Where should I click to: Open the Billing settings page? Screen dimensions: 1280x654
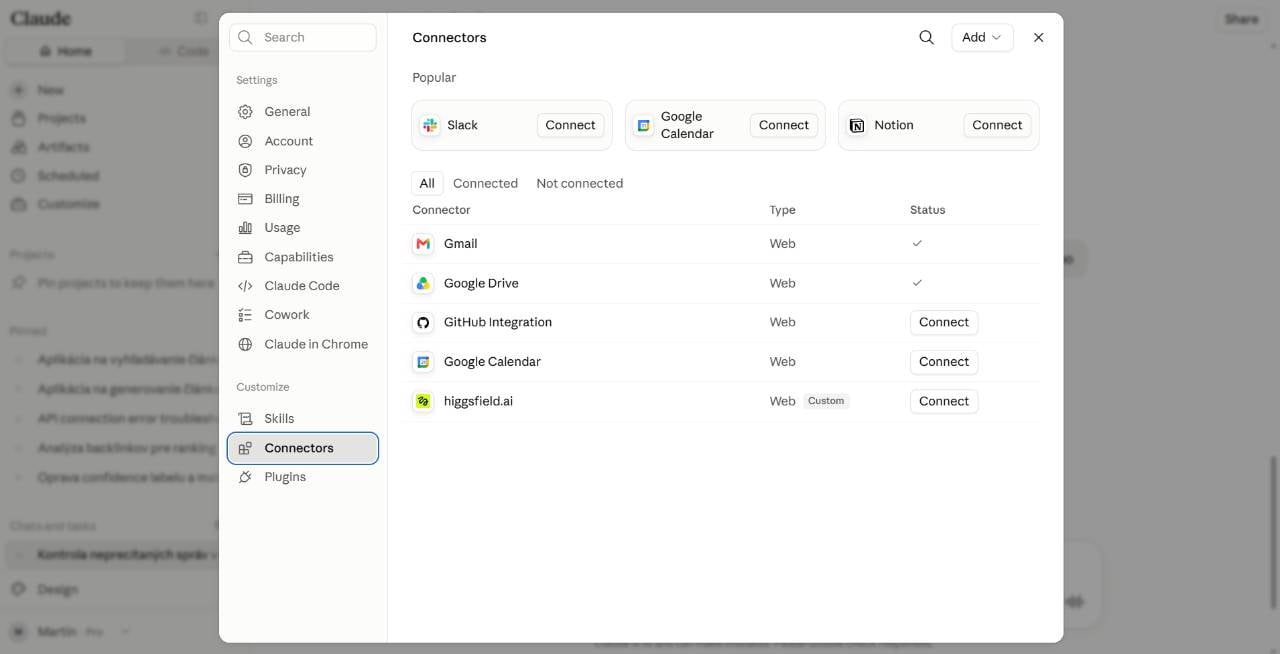point(302,199)
